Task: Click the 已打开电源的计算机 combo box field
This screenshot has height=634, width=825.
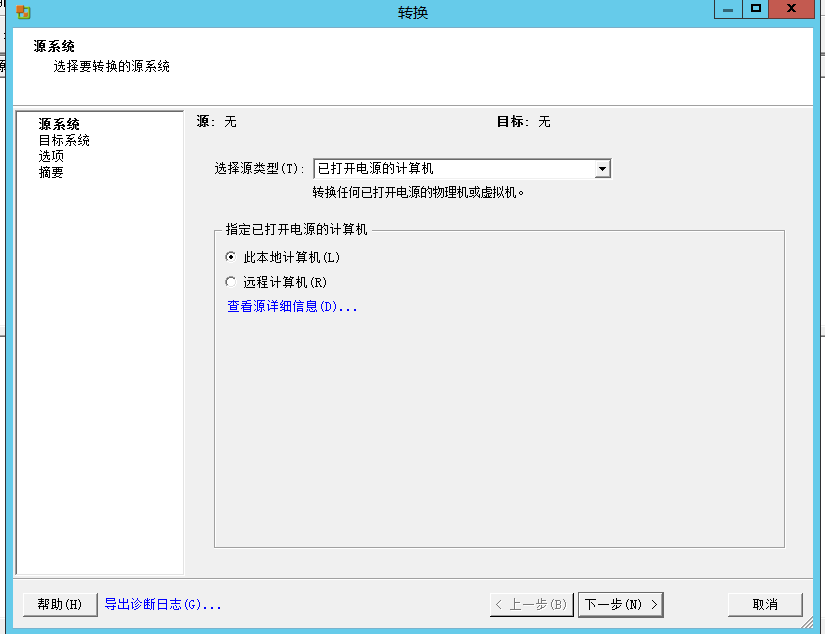Action: tap(462, 169)
